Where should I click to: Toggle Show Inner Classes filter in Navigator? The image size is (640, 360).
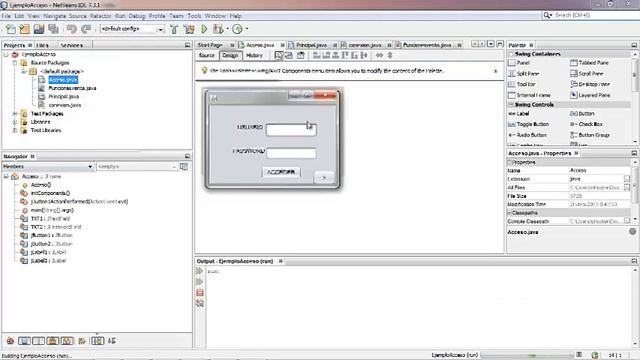tap(67, 341)
